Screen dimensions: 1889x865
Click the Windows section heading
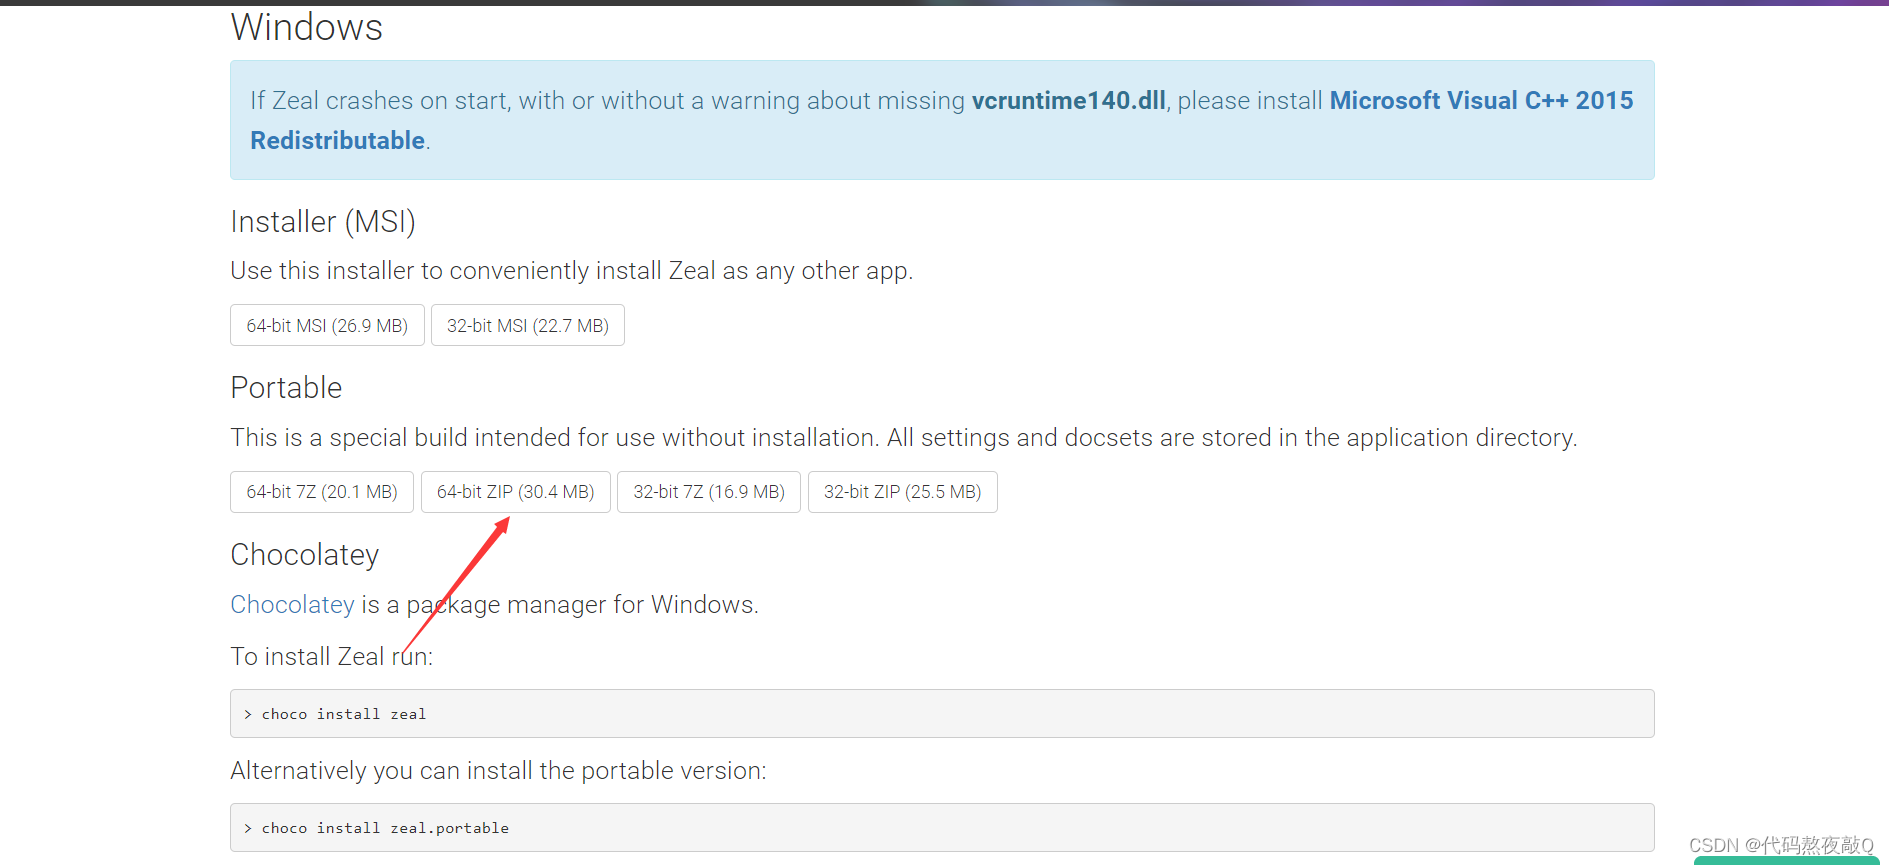[x=306, y=27]
